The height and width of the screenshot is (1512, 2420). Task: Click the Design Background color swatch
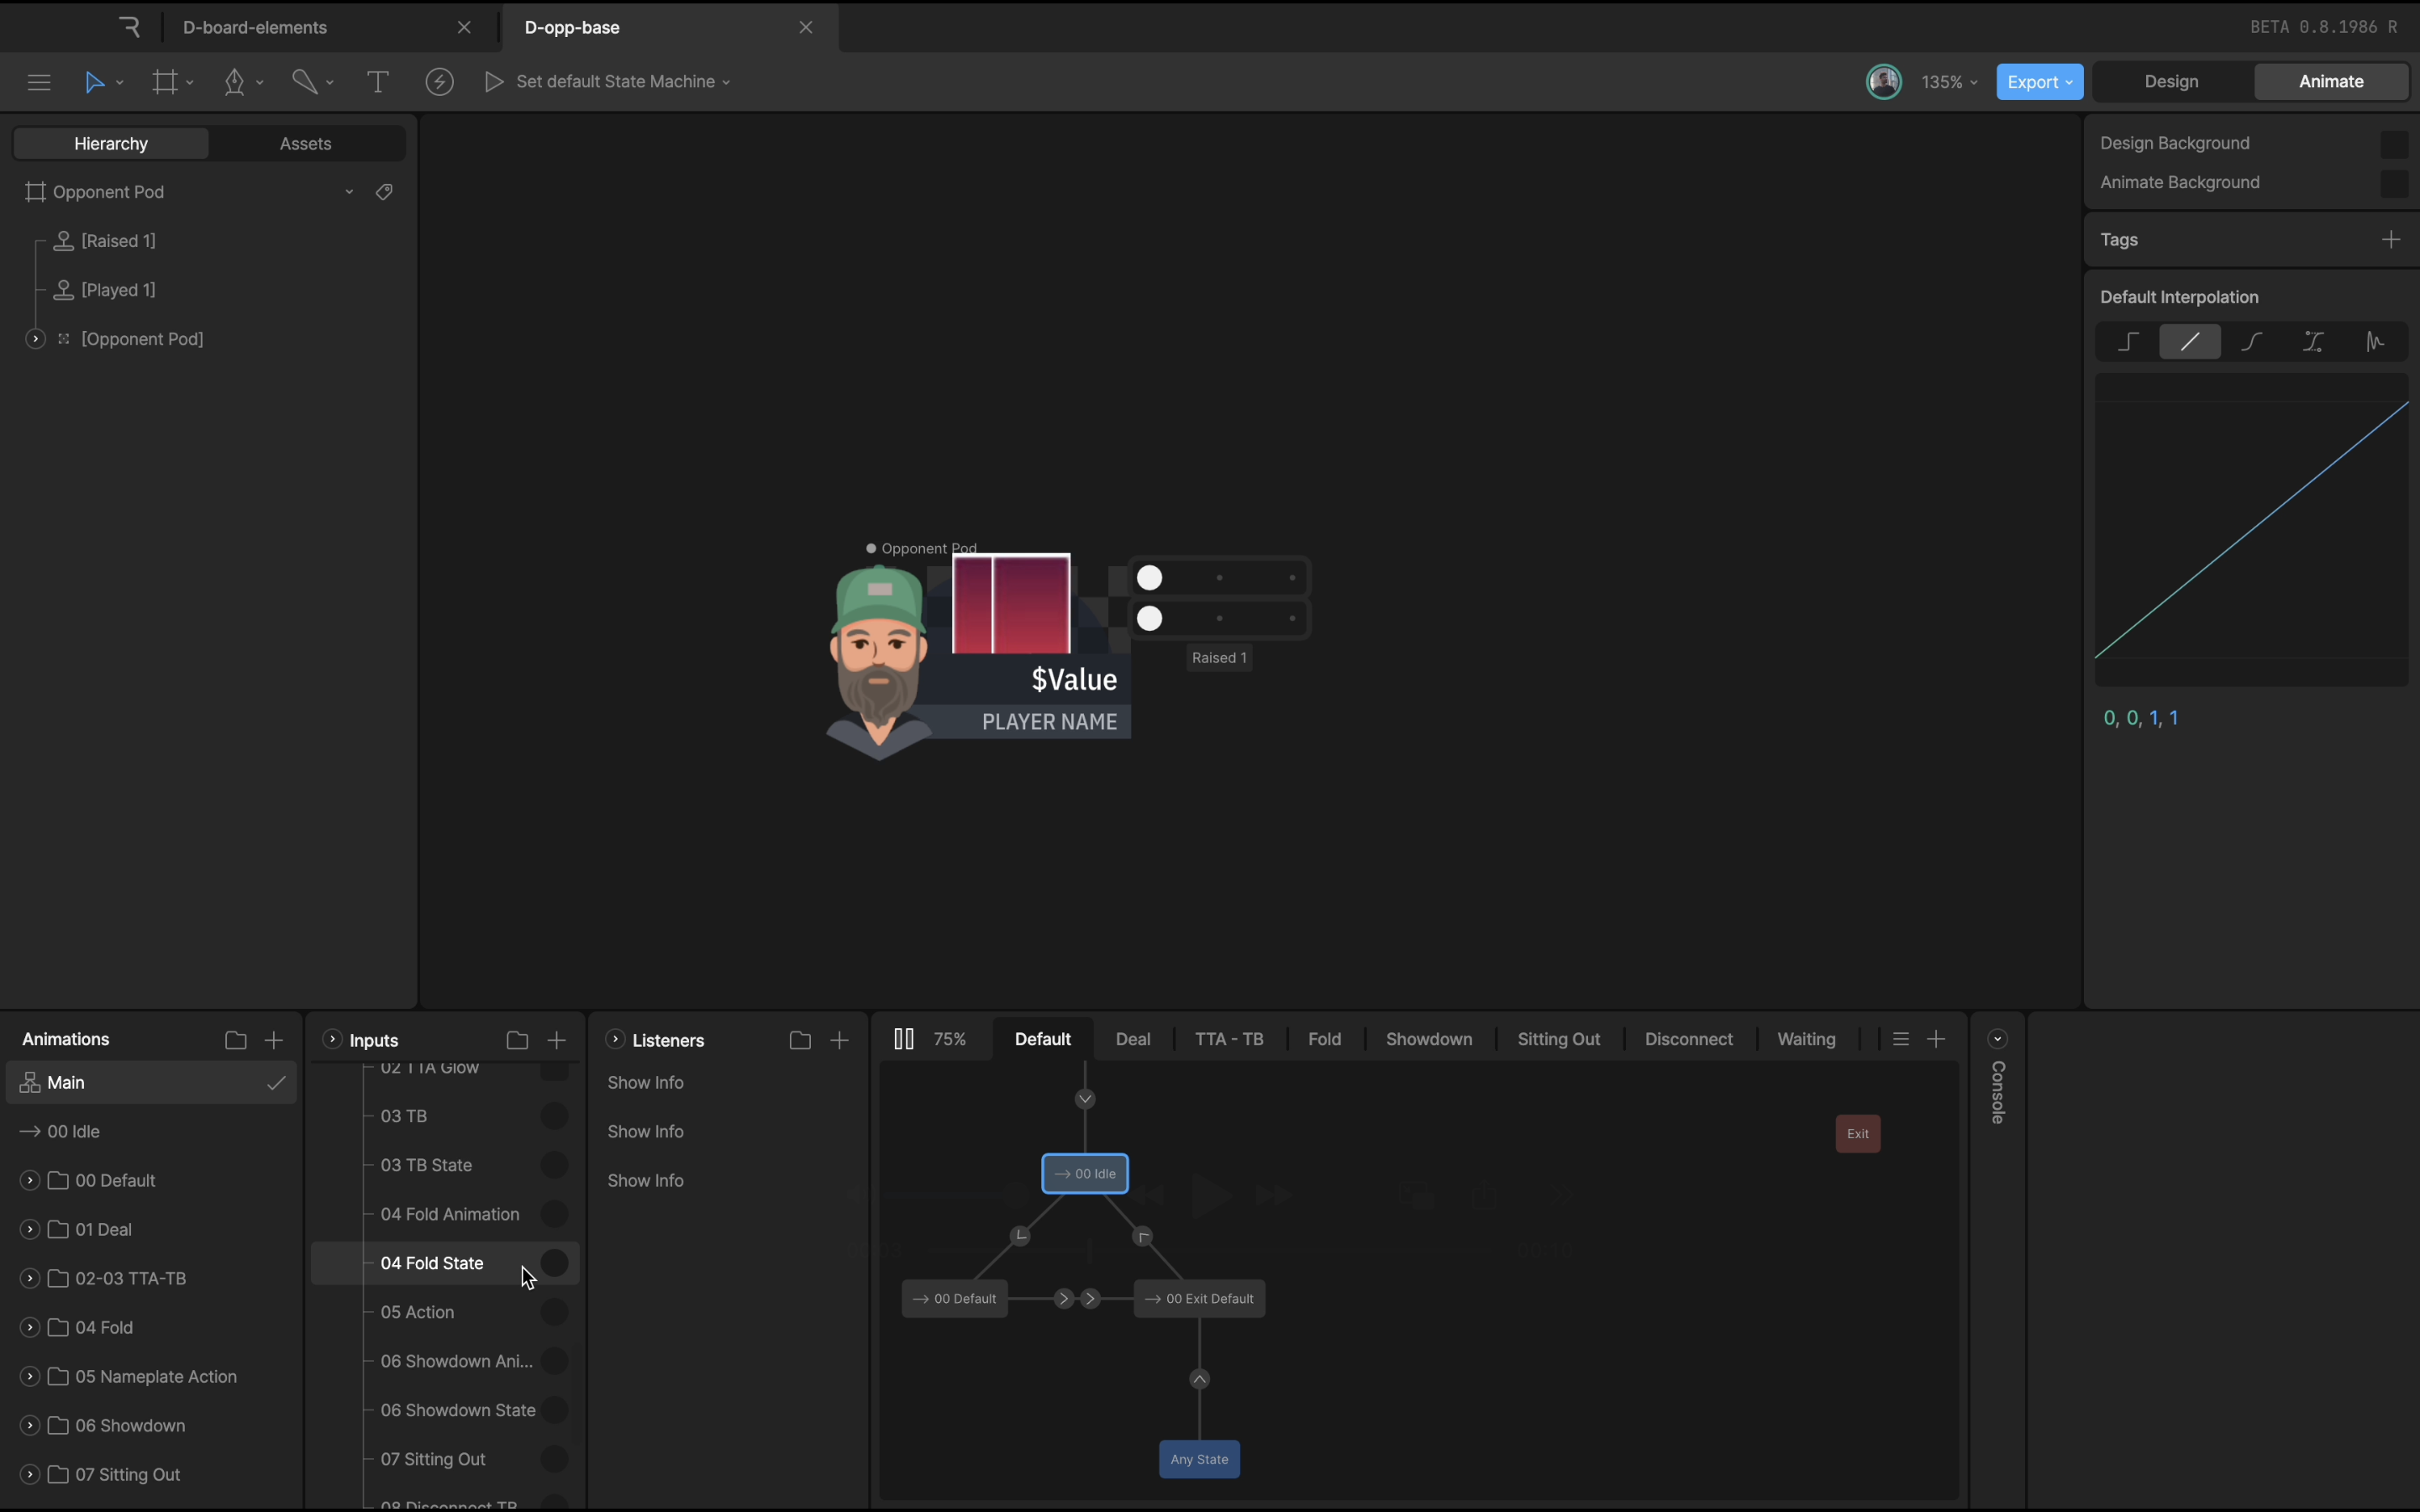(2394, 144)
